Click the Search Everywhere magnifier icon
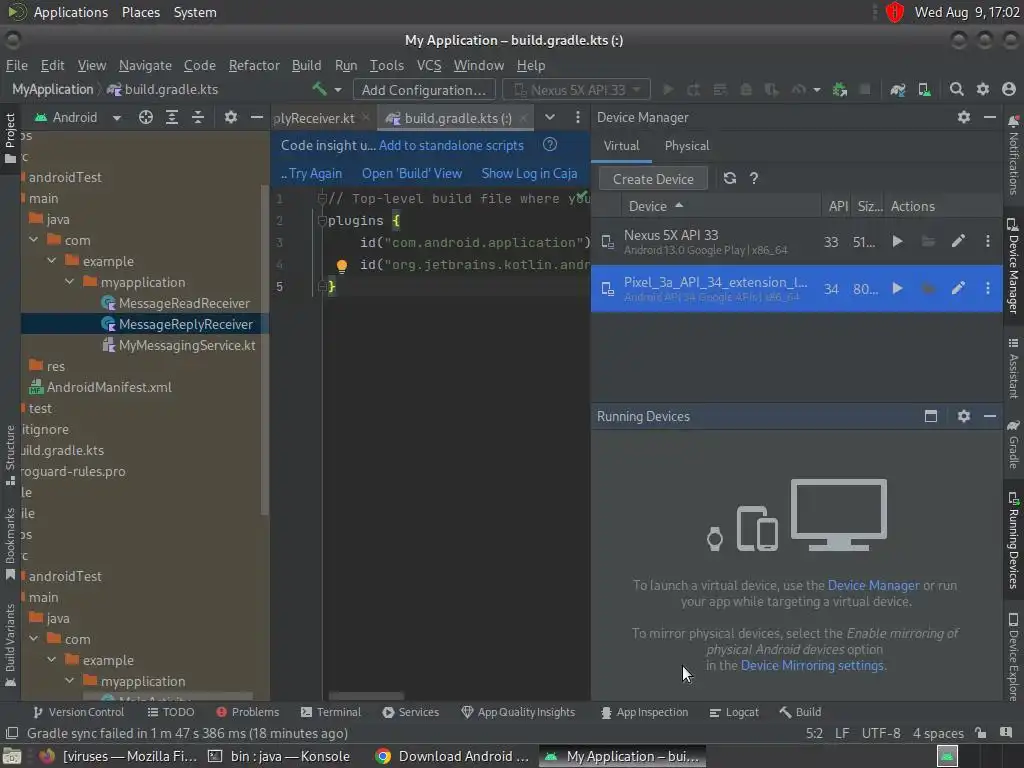This screenshot has height=768, width=1024. tap(957, 89)
